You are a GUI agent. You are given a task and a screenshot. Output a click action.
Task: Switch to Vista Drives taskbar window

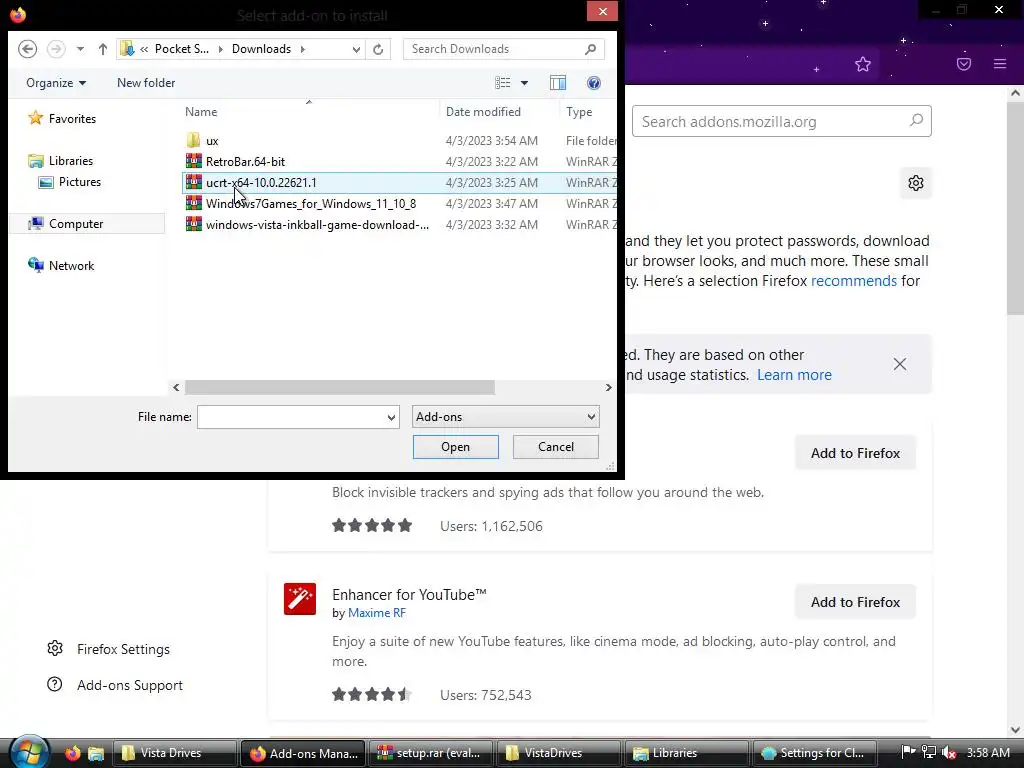[175, 753]
